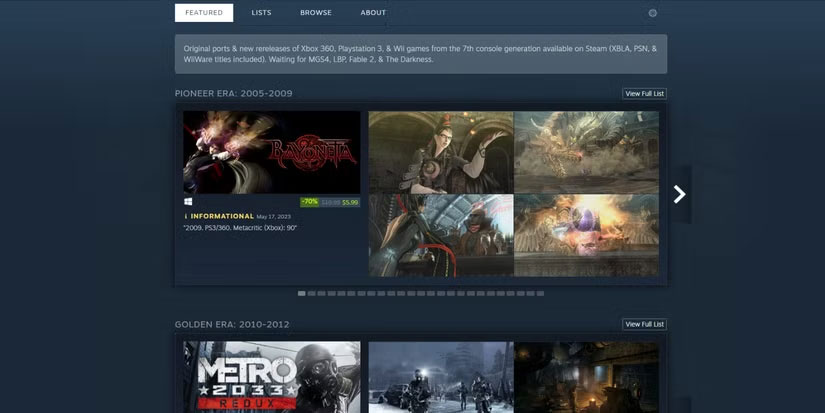Open Metro screenshot of soldiers in snow
825x413 pixels.
[x=441, y=377]
